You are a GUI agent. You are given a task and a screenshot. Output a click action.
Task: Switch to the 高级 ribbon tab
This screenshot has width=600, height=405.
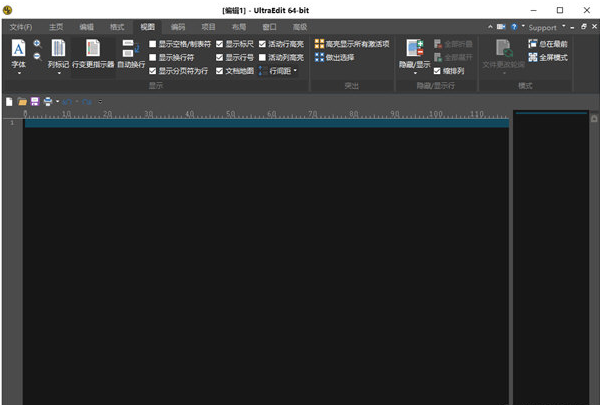coord(300,27)
